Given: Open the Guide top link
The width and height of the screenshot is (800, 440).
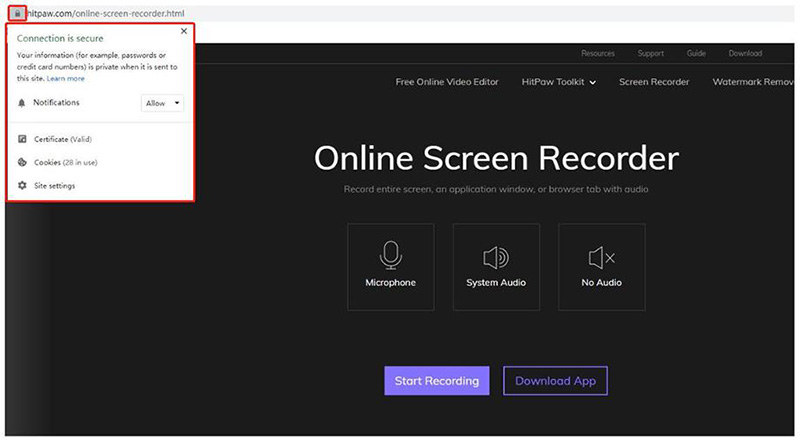Looking at the screenshot, I should click(x=696, y=53).
